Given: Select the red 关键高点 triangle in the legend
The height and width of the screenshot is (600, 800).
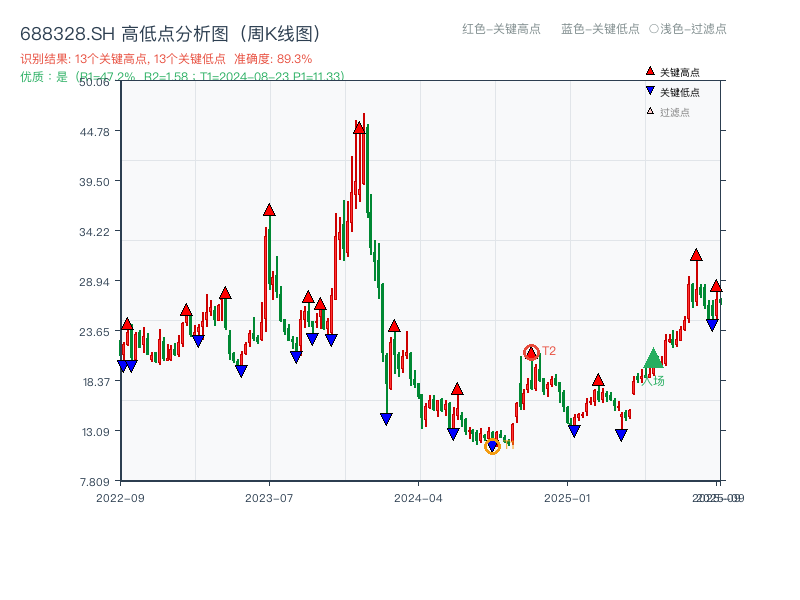Looking at the screenshot, I should pos(650,71).
